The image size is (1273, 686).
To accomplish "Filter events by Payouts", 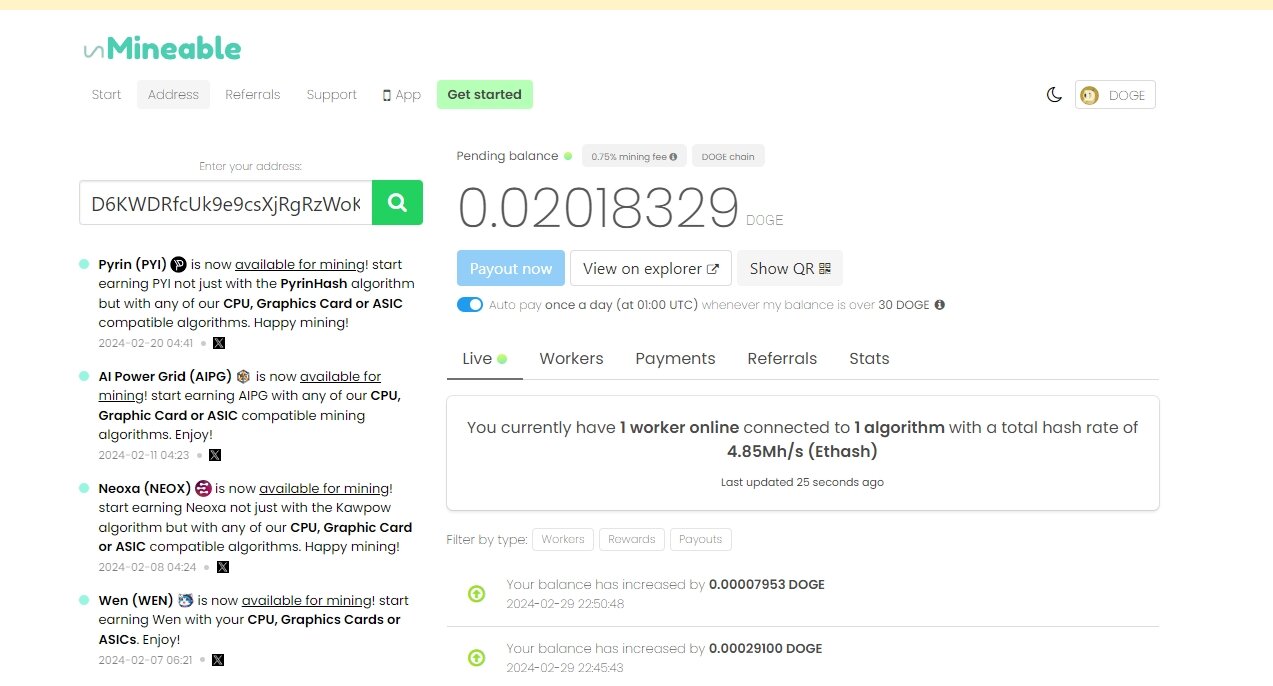I will coord(701,539).
